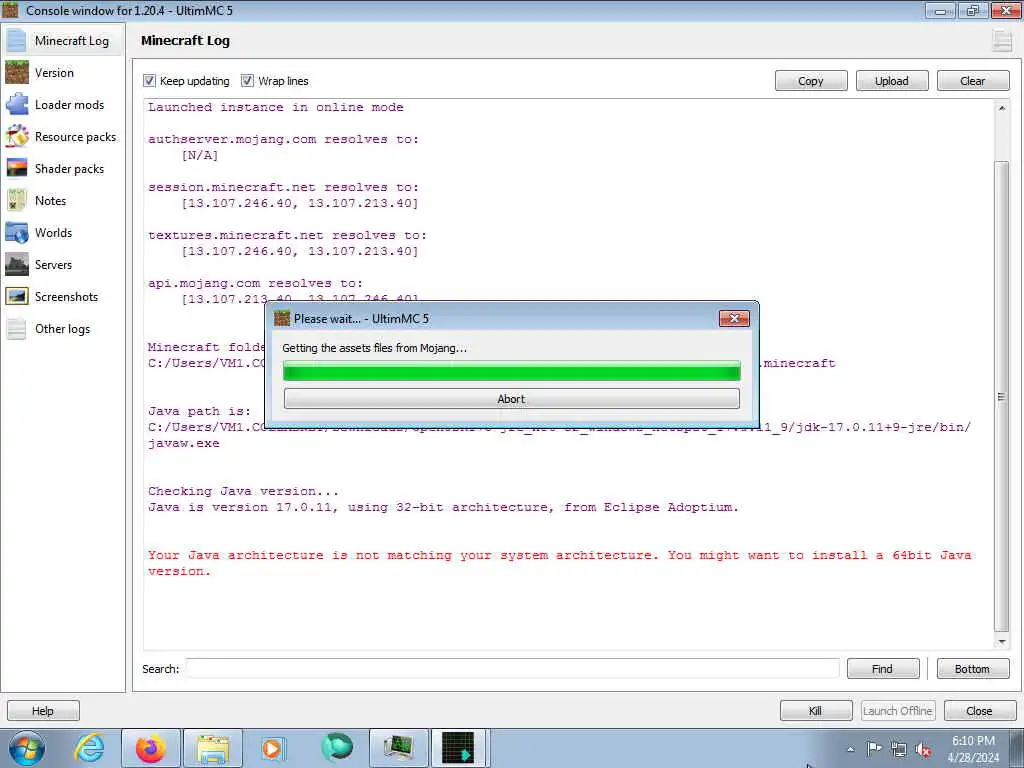The image size is (1024, 768).
Task: Click the network tray icon
Action: (899, 750)
